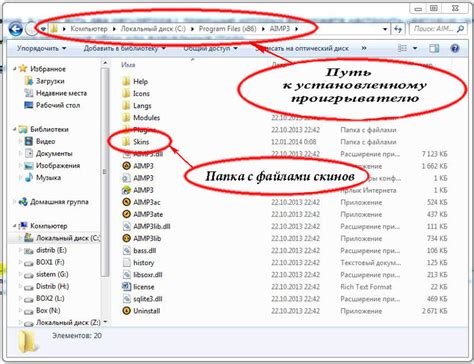Click Компьютер in the address path
This screenshot has width=474, height=364.
[x=89, y=29]
